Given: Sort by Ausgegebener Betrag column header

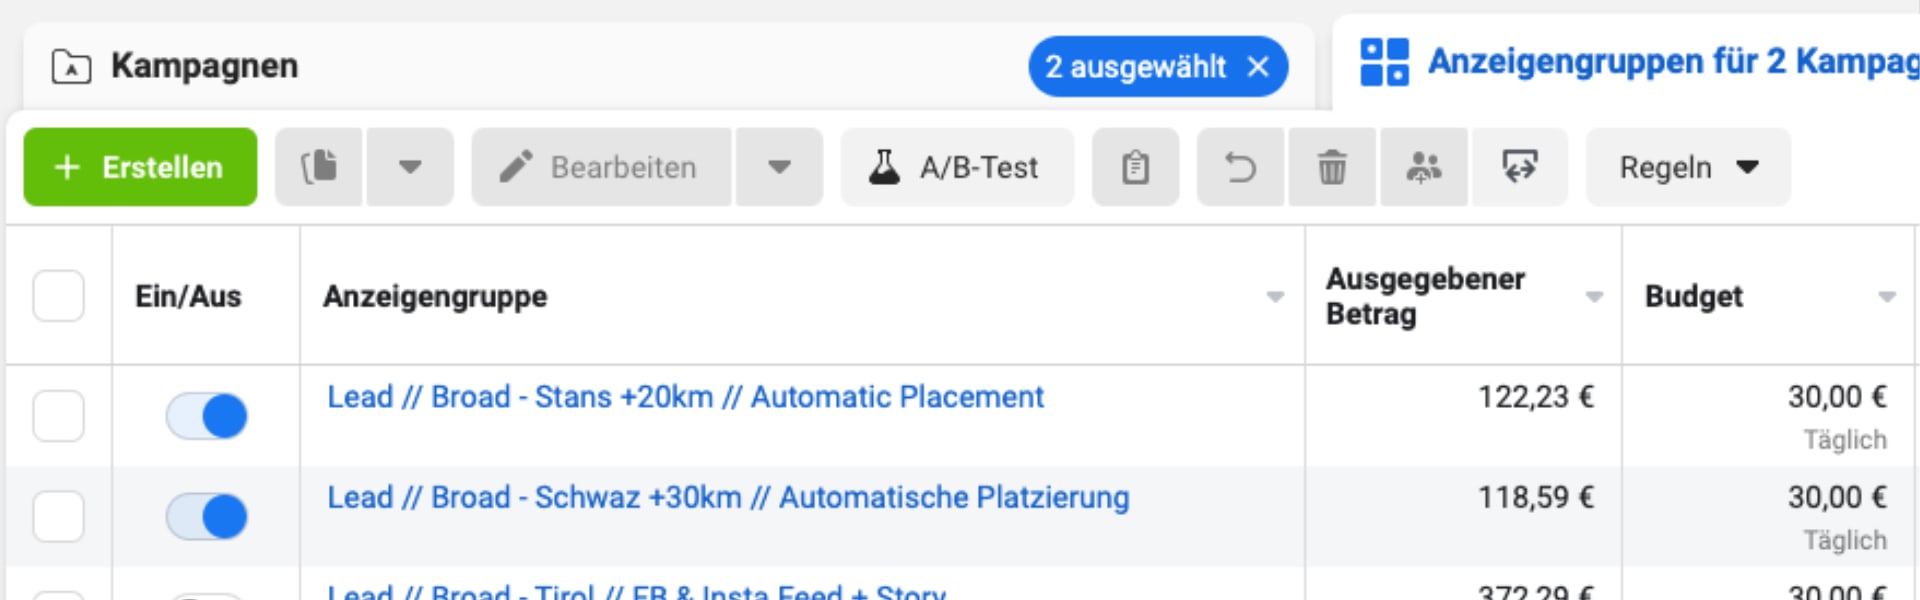Looking at the screenshot, I should 1425,296.
